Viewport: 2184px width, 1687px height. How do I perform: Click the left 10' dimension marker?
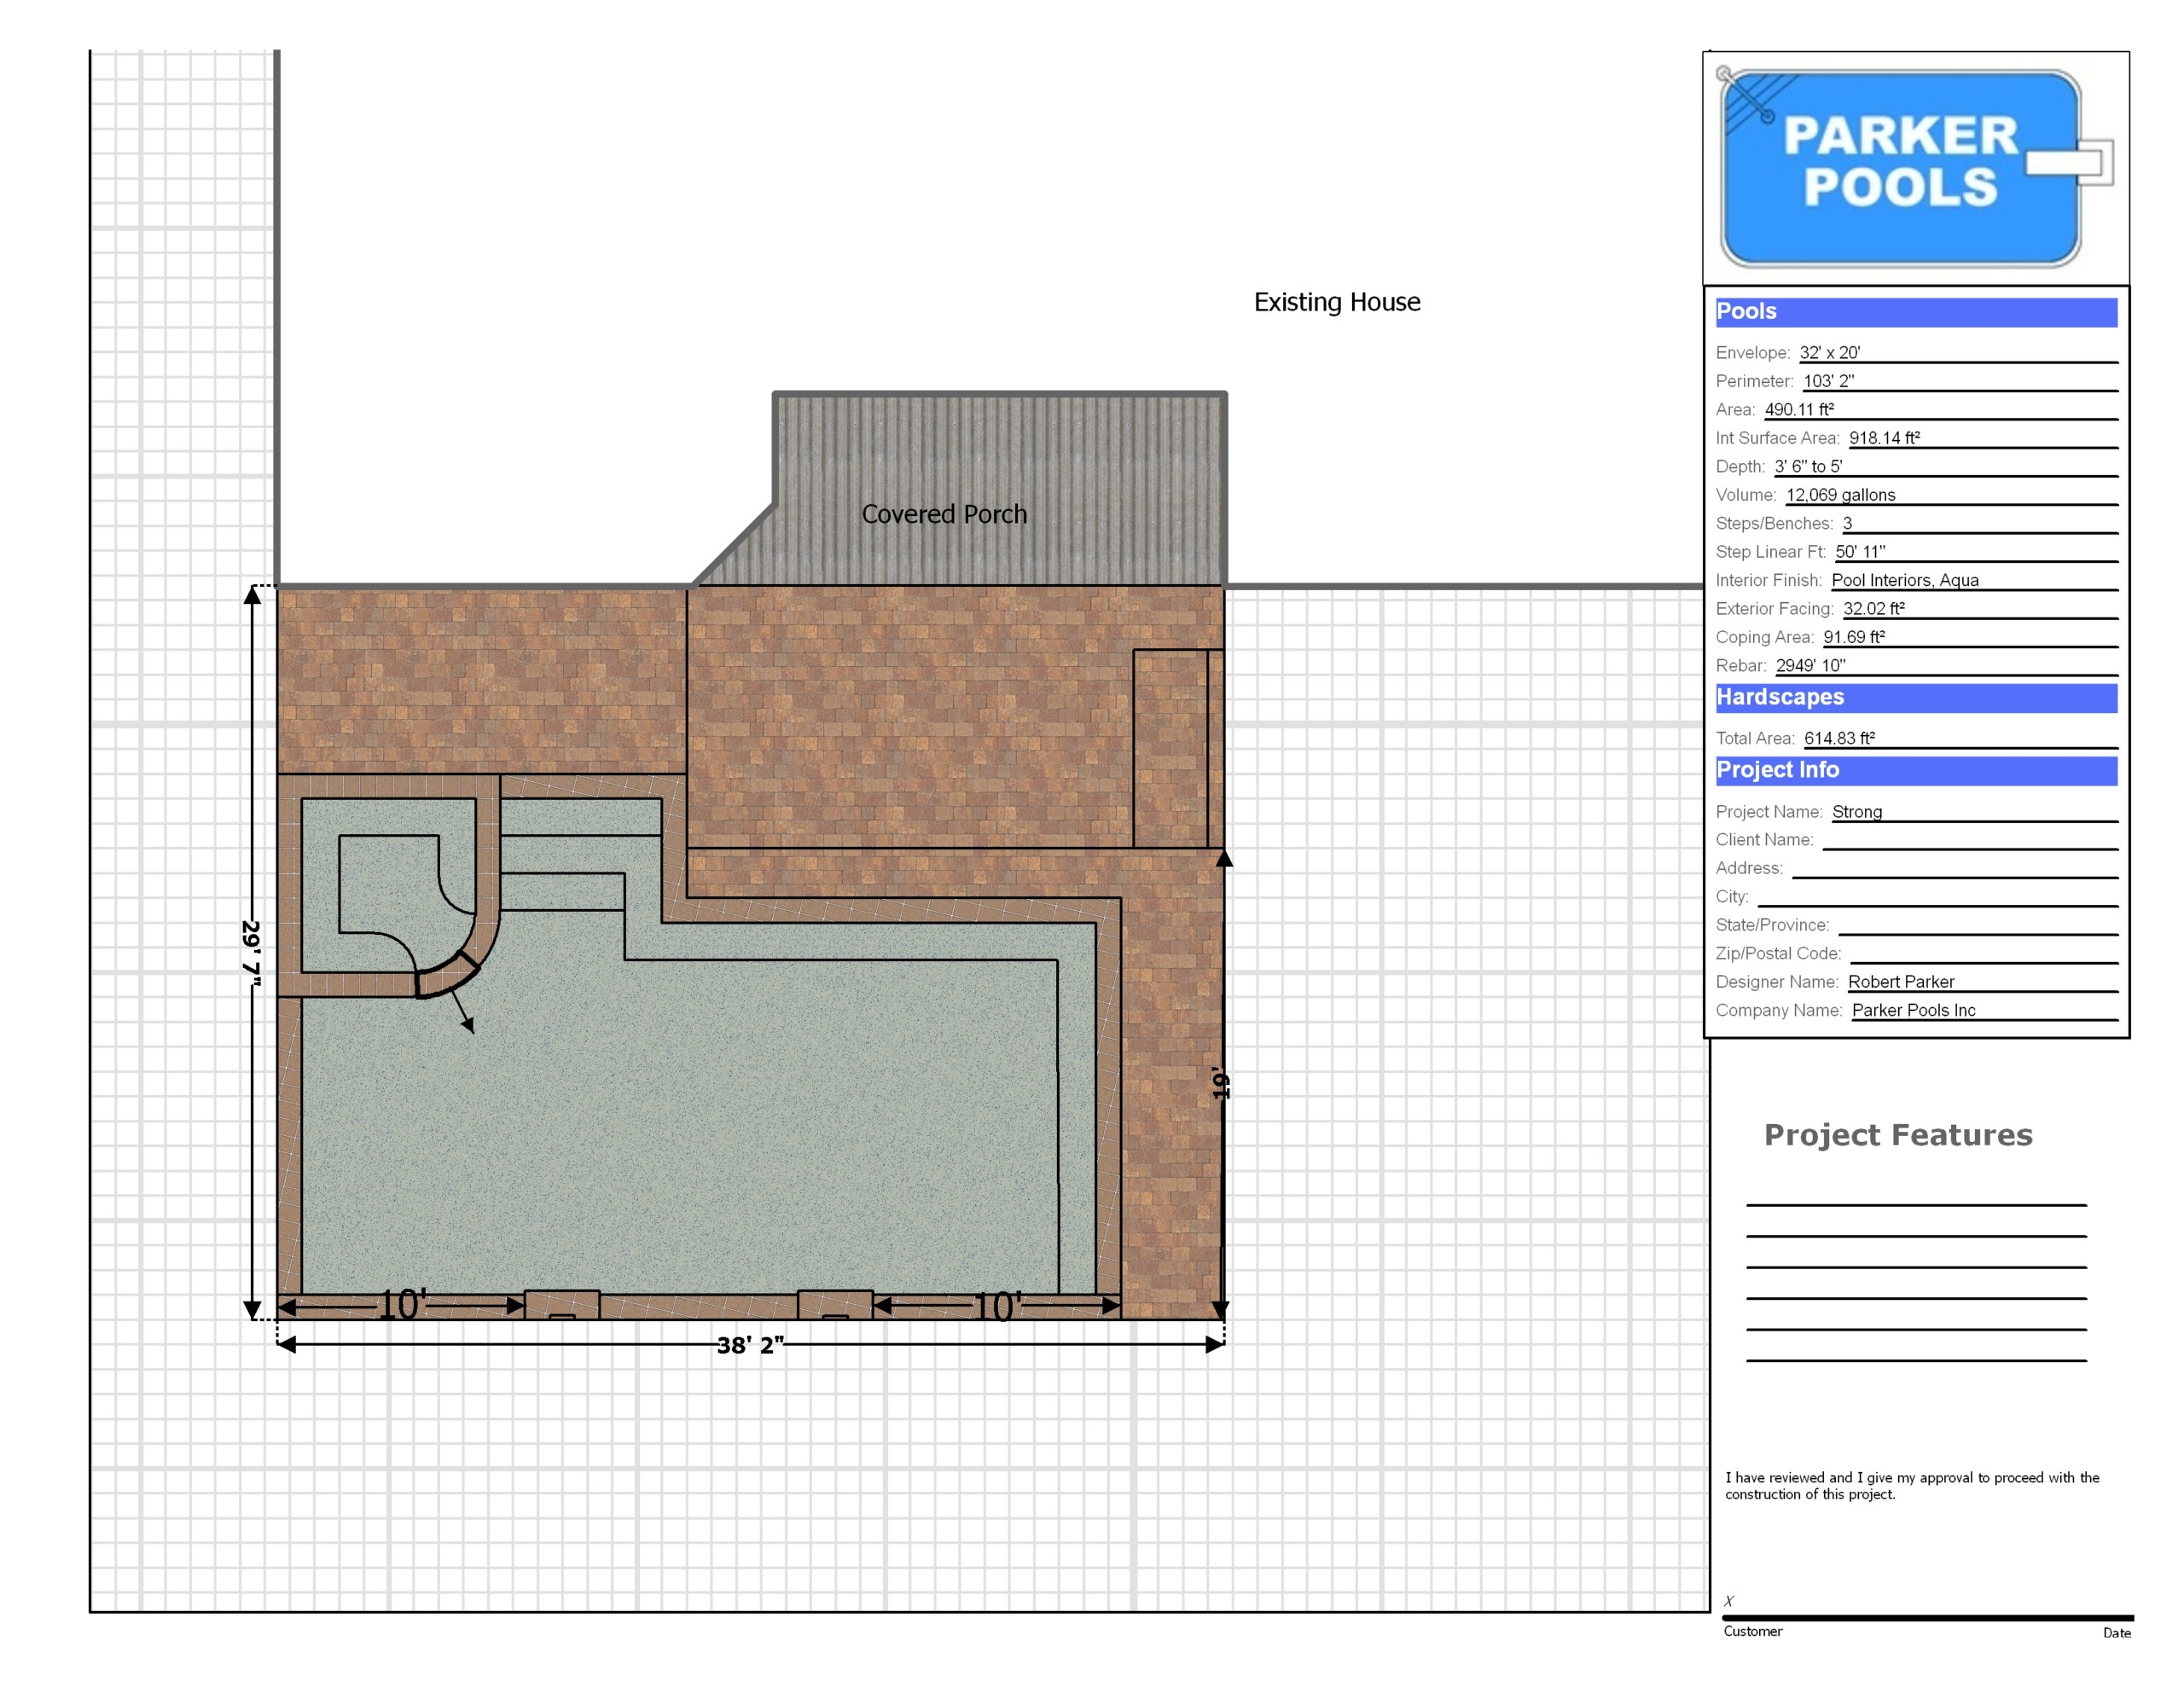click(x=401, y=1305)
